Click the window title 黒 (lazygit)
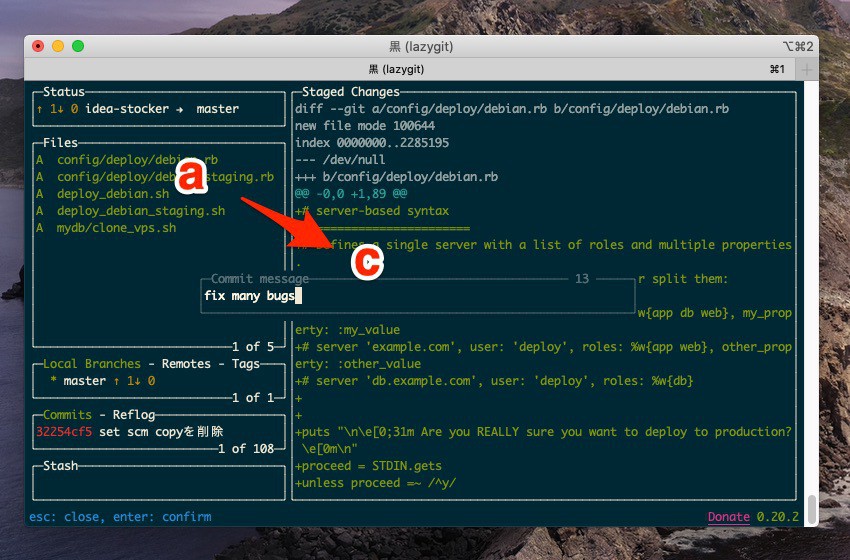Screen dimensions: 850x560 pyautogui.click(x=421, y=47)
